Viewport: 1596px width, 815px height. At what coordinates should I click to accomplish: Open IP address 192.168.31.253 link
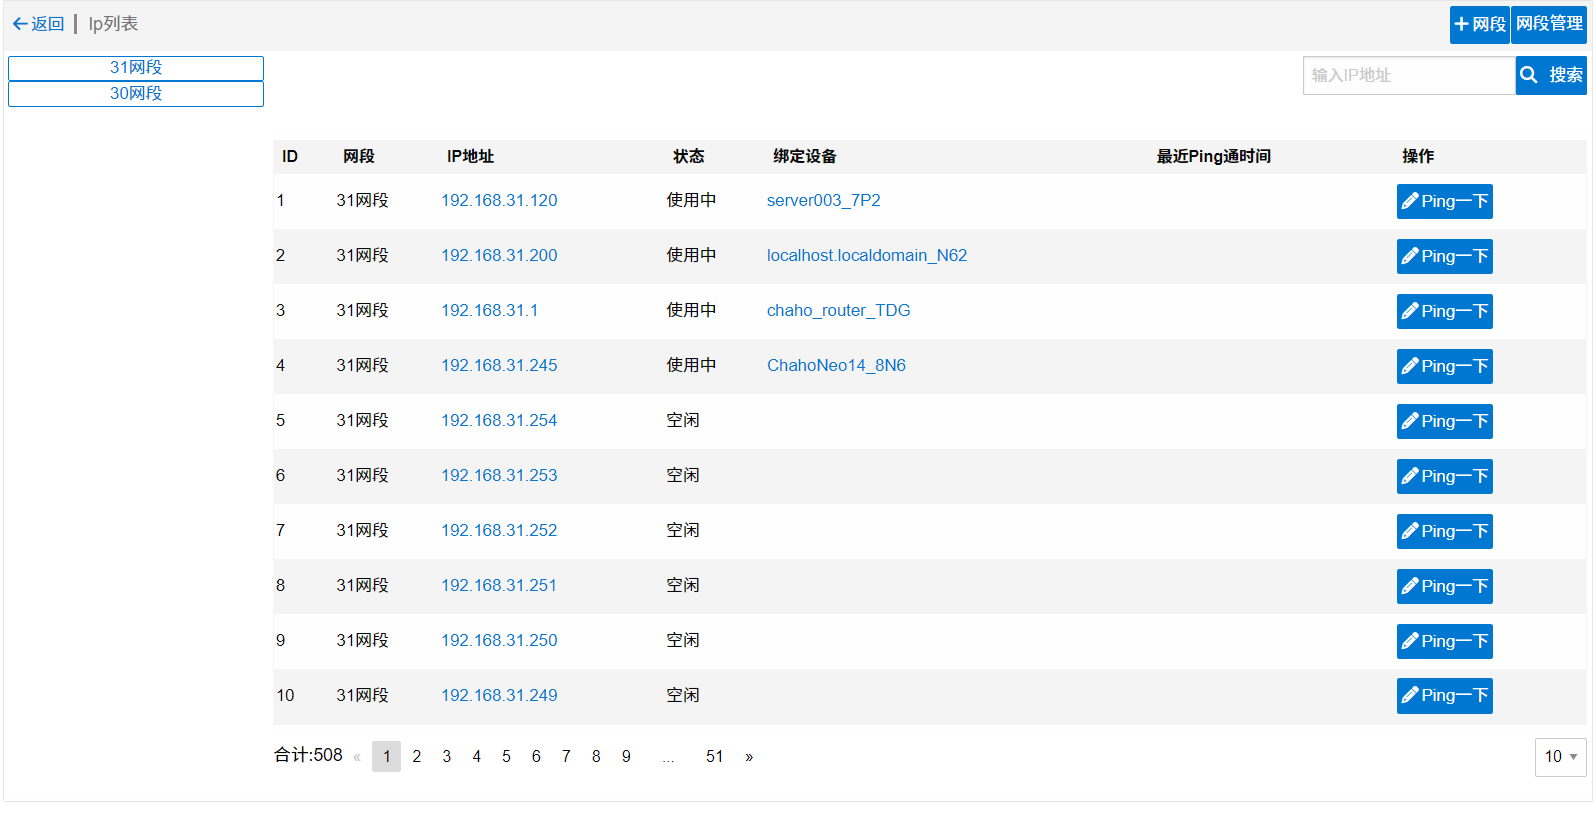point(499,475)
